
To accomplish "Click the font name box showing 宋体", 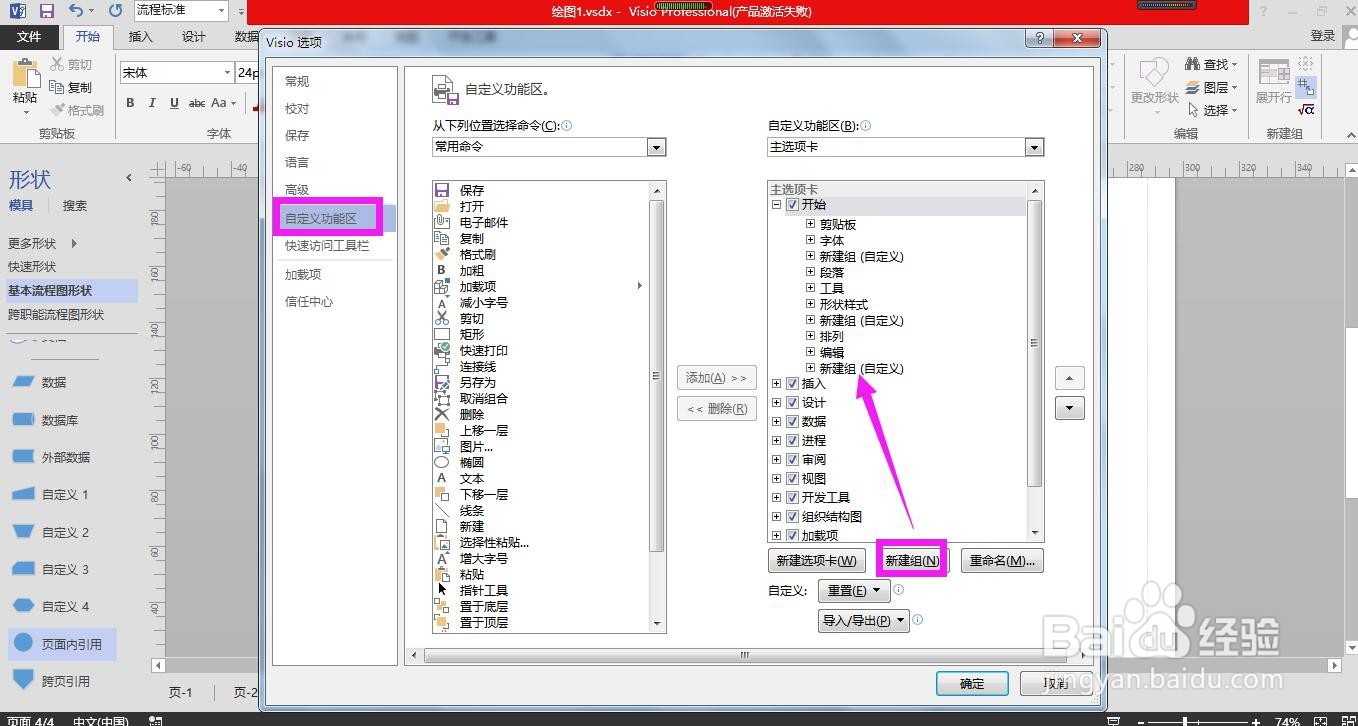I will [175, 72].
